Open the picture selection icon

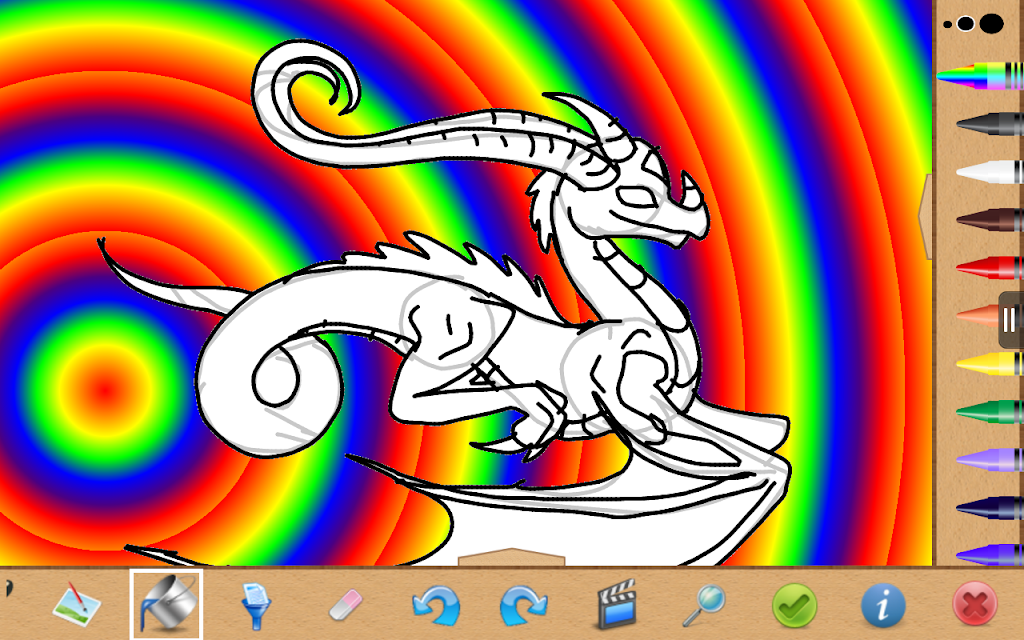tap(77, 604)
